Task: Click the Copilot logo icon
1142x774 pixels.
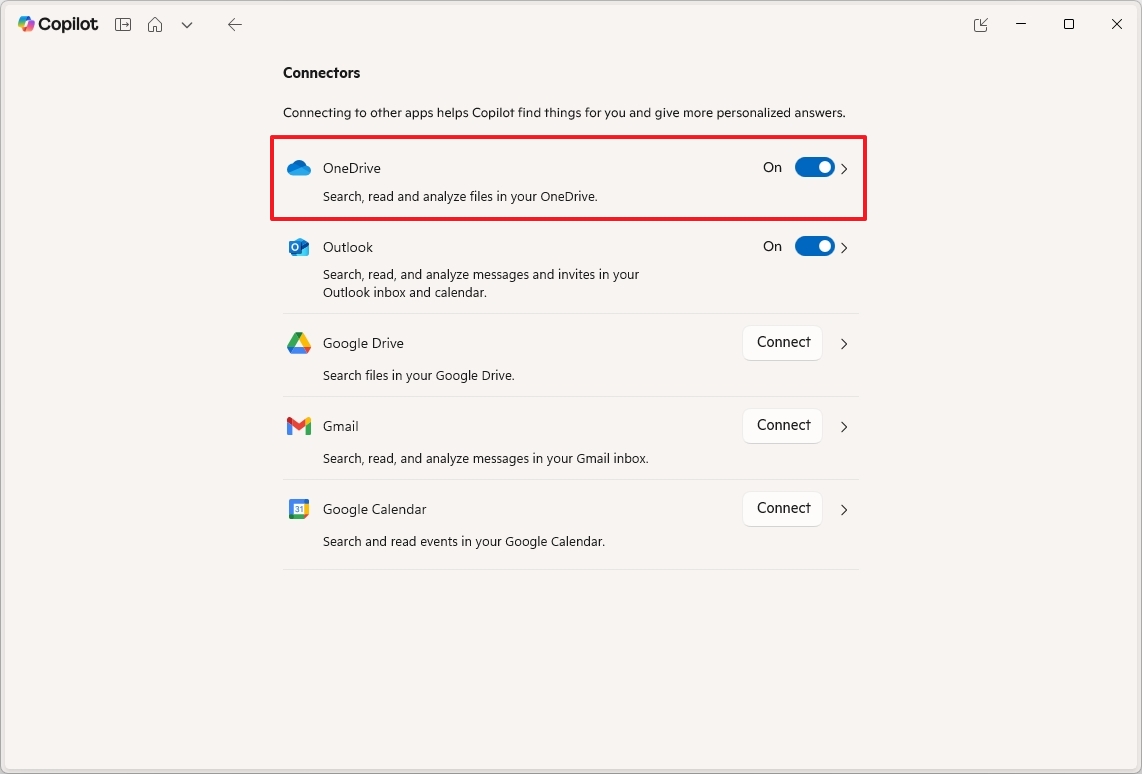Action: tap(27, 24)
